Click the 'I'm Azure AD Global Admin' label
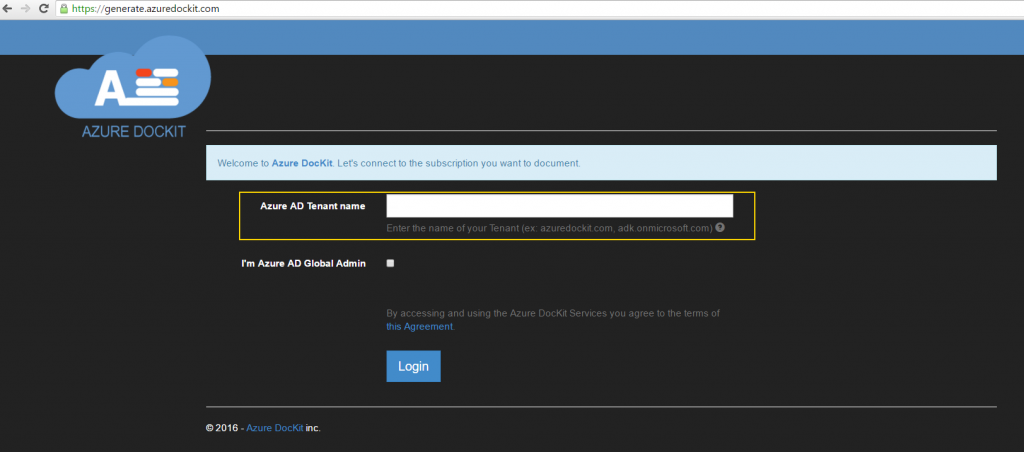Viewport: 1024px width, 452px height. (x=304, y=264)
